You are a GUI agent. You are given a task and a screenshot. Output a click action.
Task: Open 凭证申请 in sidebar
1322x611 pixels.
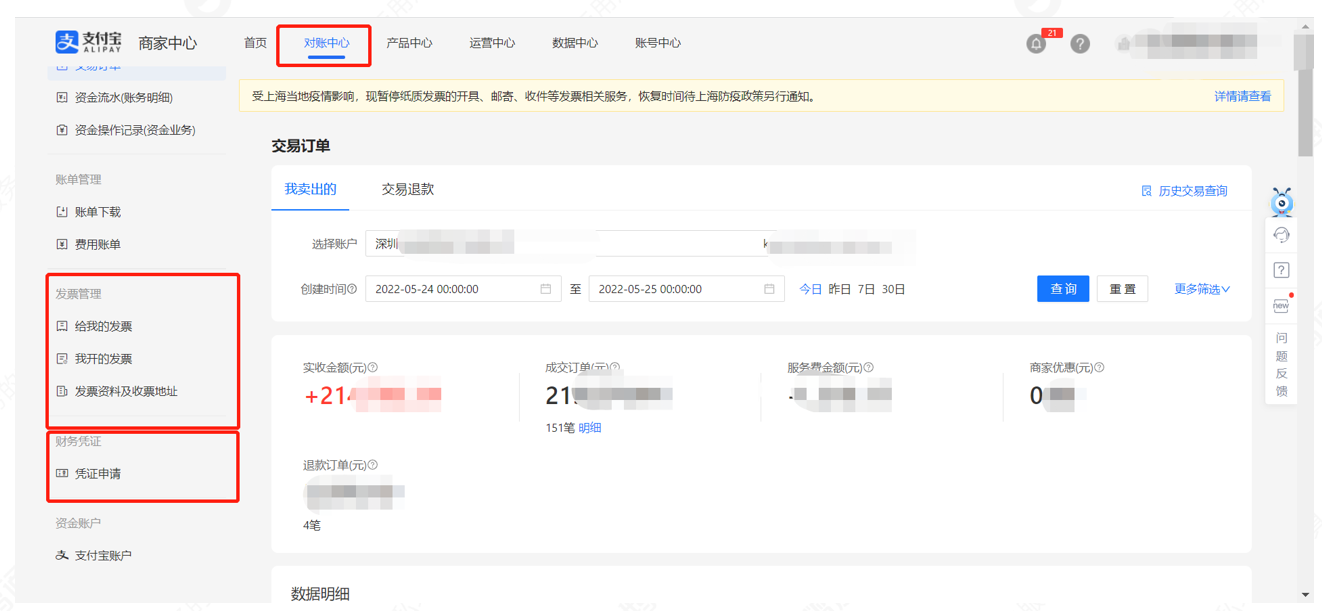click(98, 474)
